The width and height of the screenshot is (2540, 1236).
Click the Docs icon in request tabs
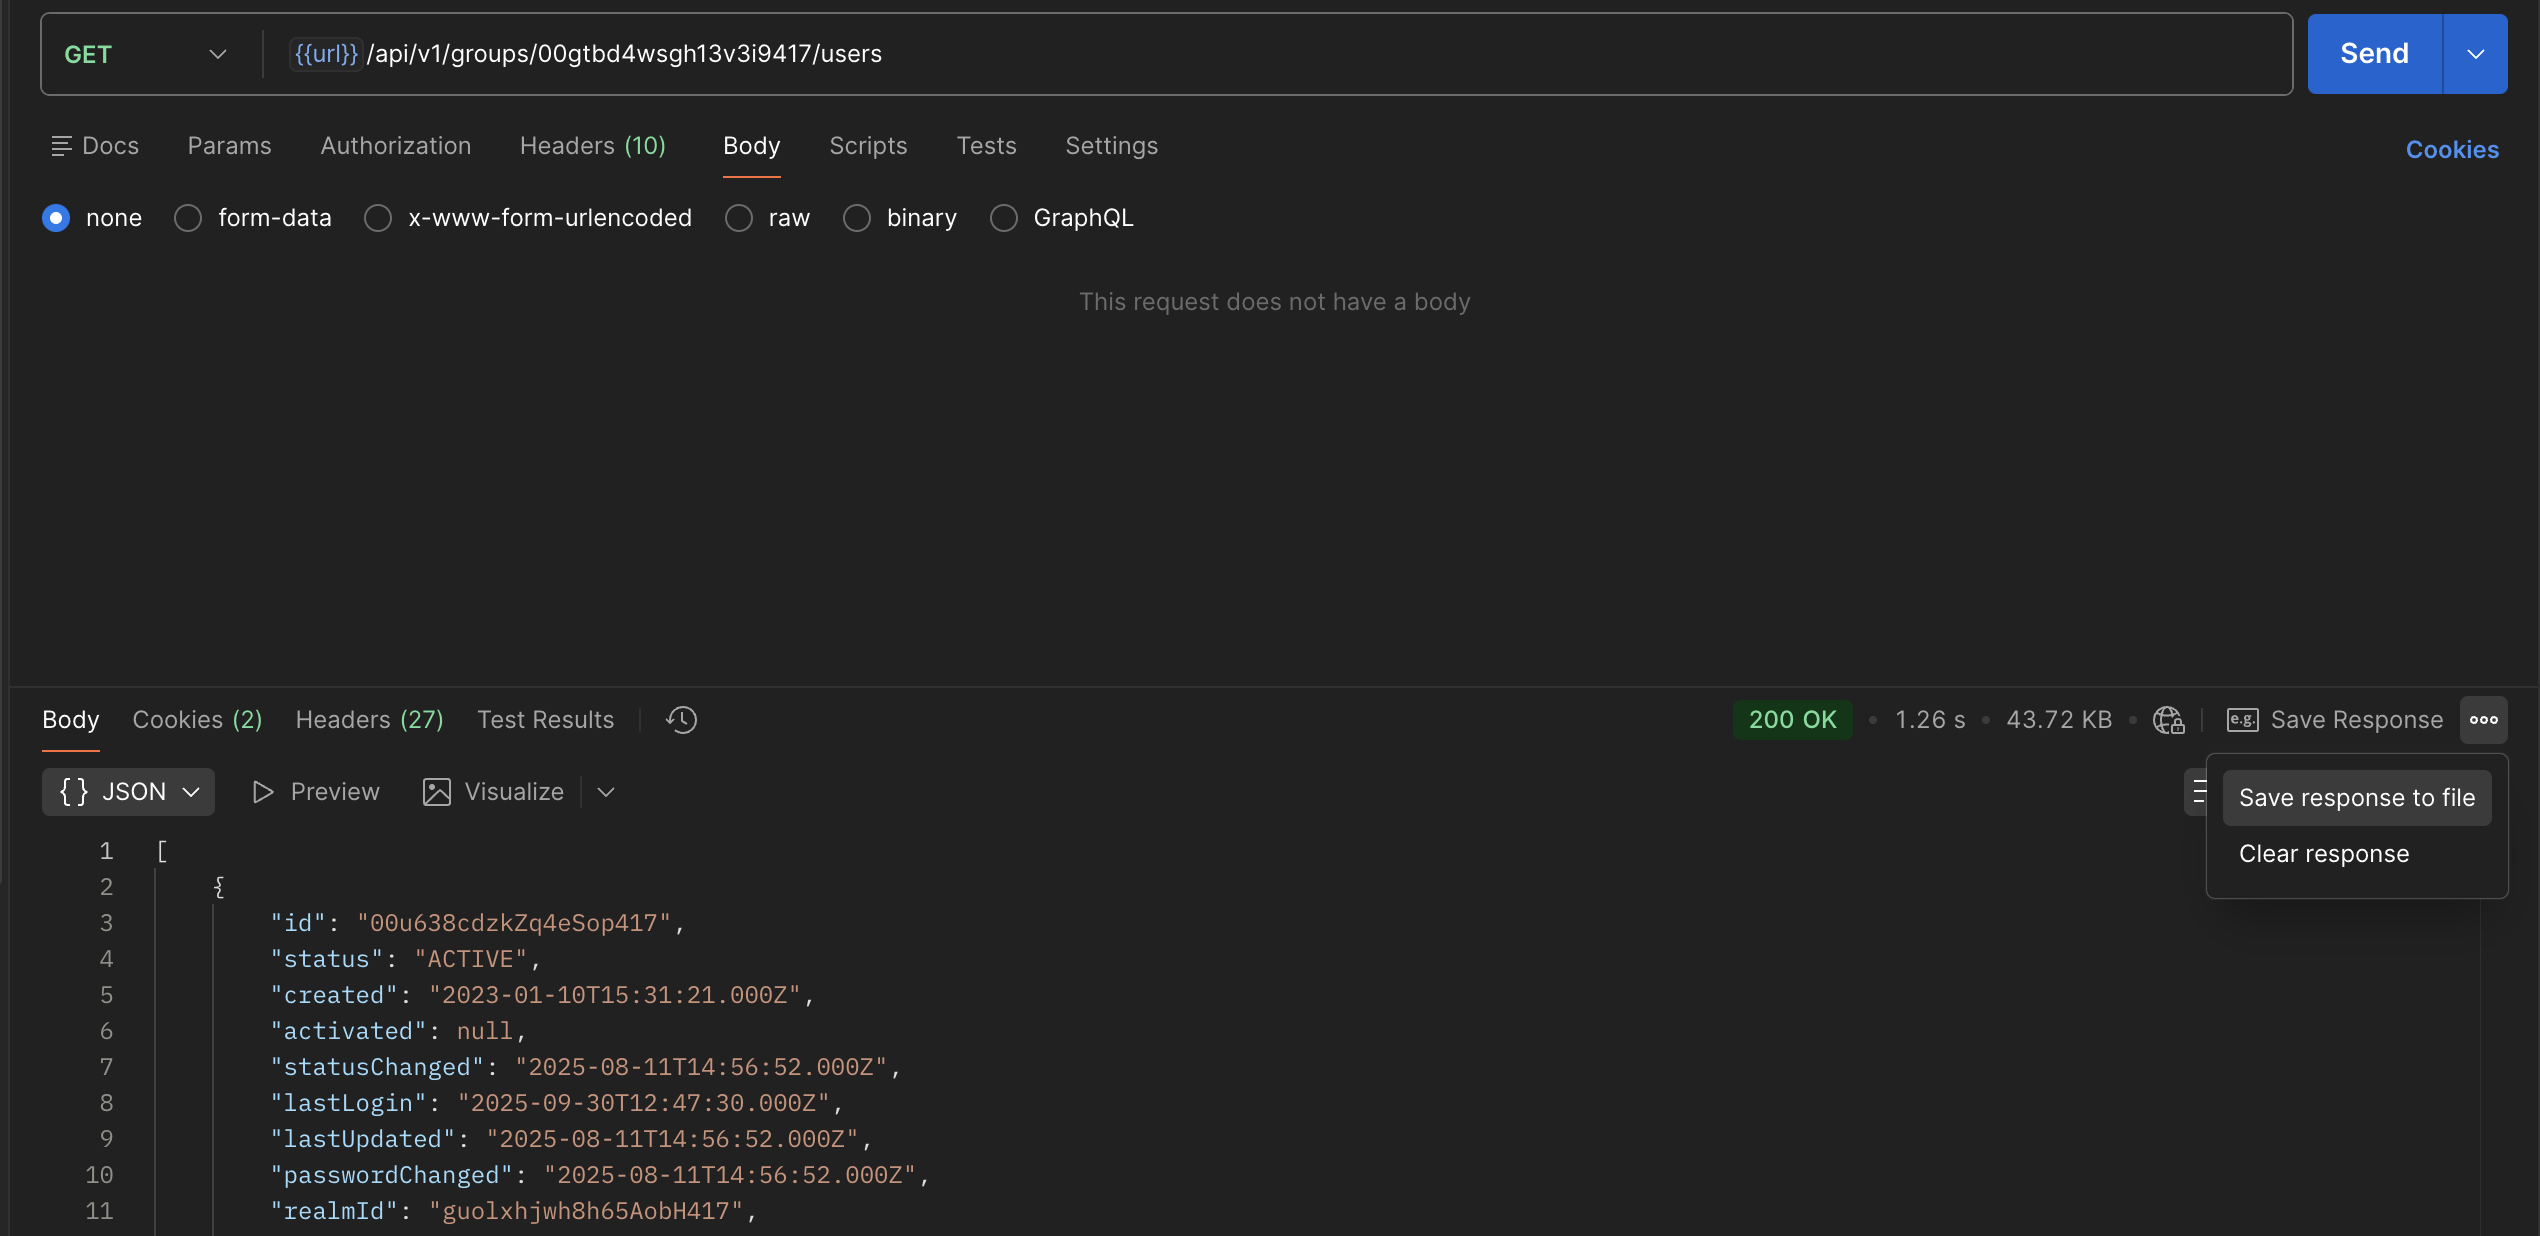[x=61, y=147]
